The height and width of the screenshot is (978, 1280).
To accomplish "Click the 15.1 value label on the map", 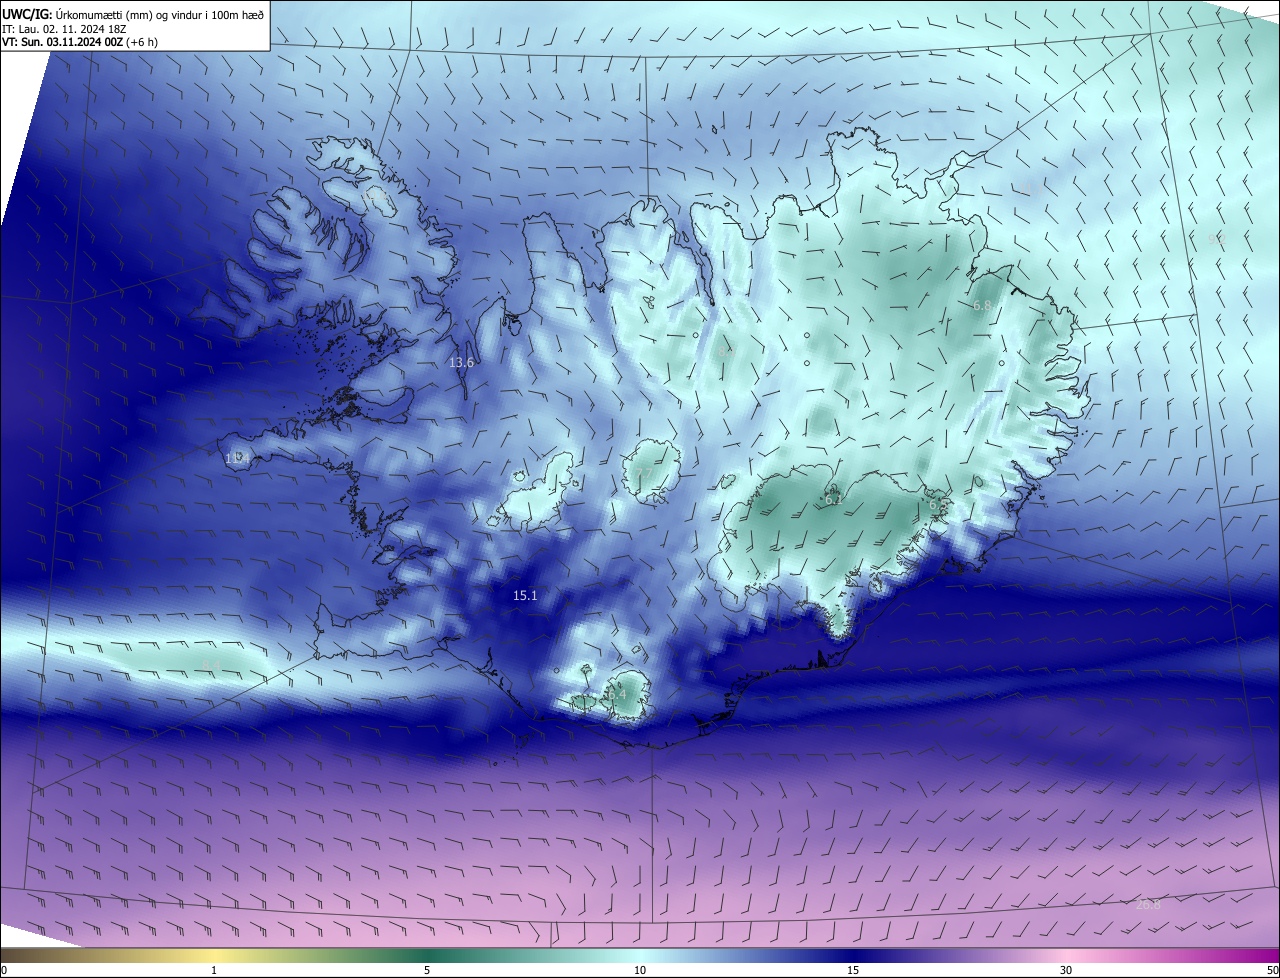I will click(x=525, y=596).
